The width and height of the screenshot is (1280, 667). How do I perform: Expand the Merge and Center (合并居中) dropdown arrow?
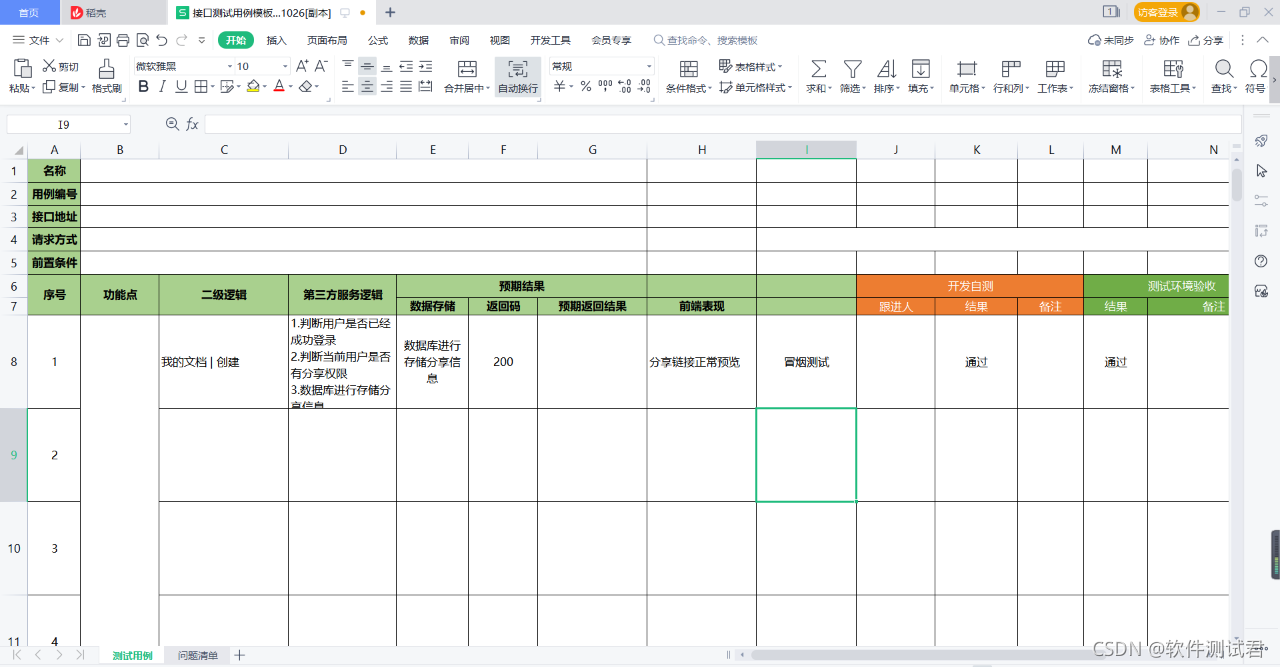pyautogui.click(x=488, y=88)
